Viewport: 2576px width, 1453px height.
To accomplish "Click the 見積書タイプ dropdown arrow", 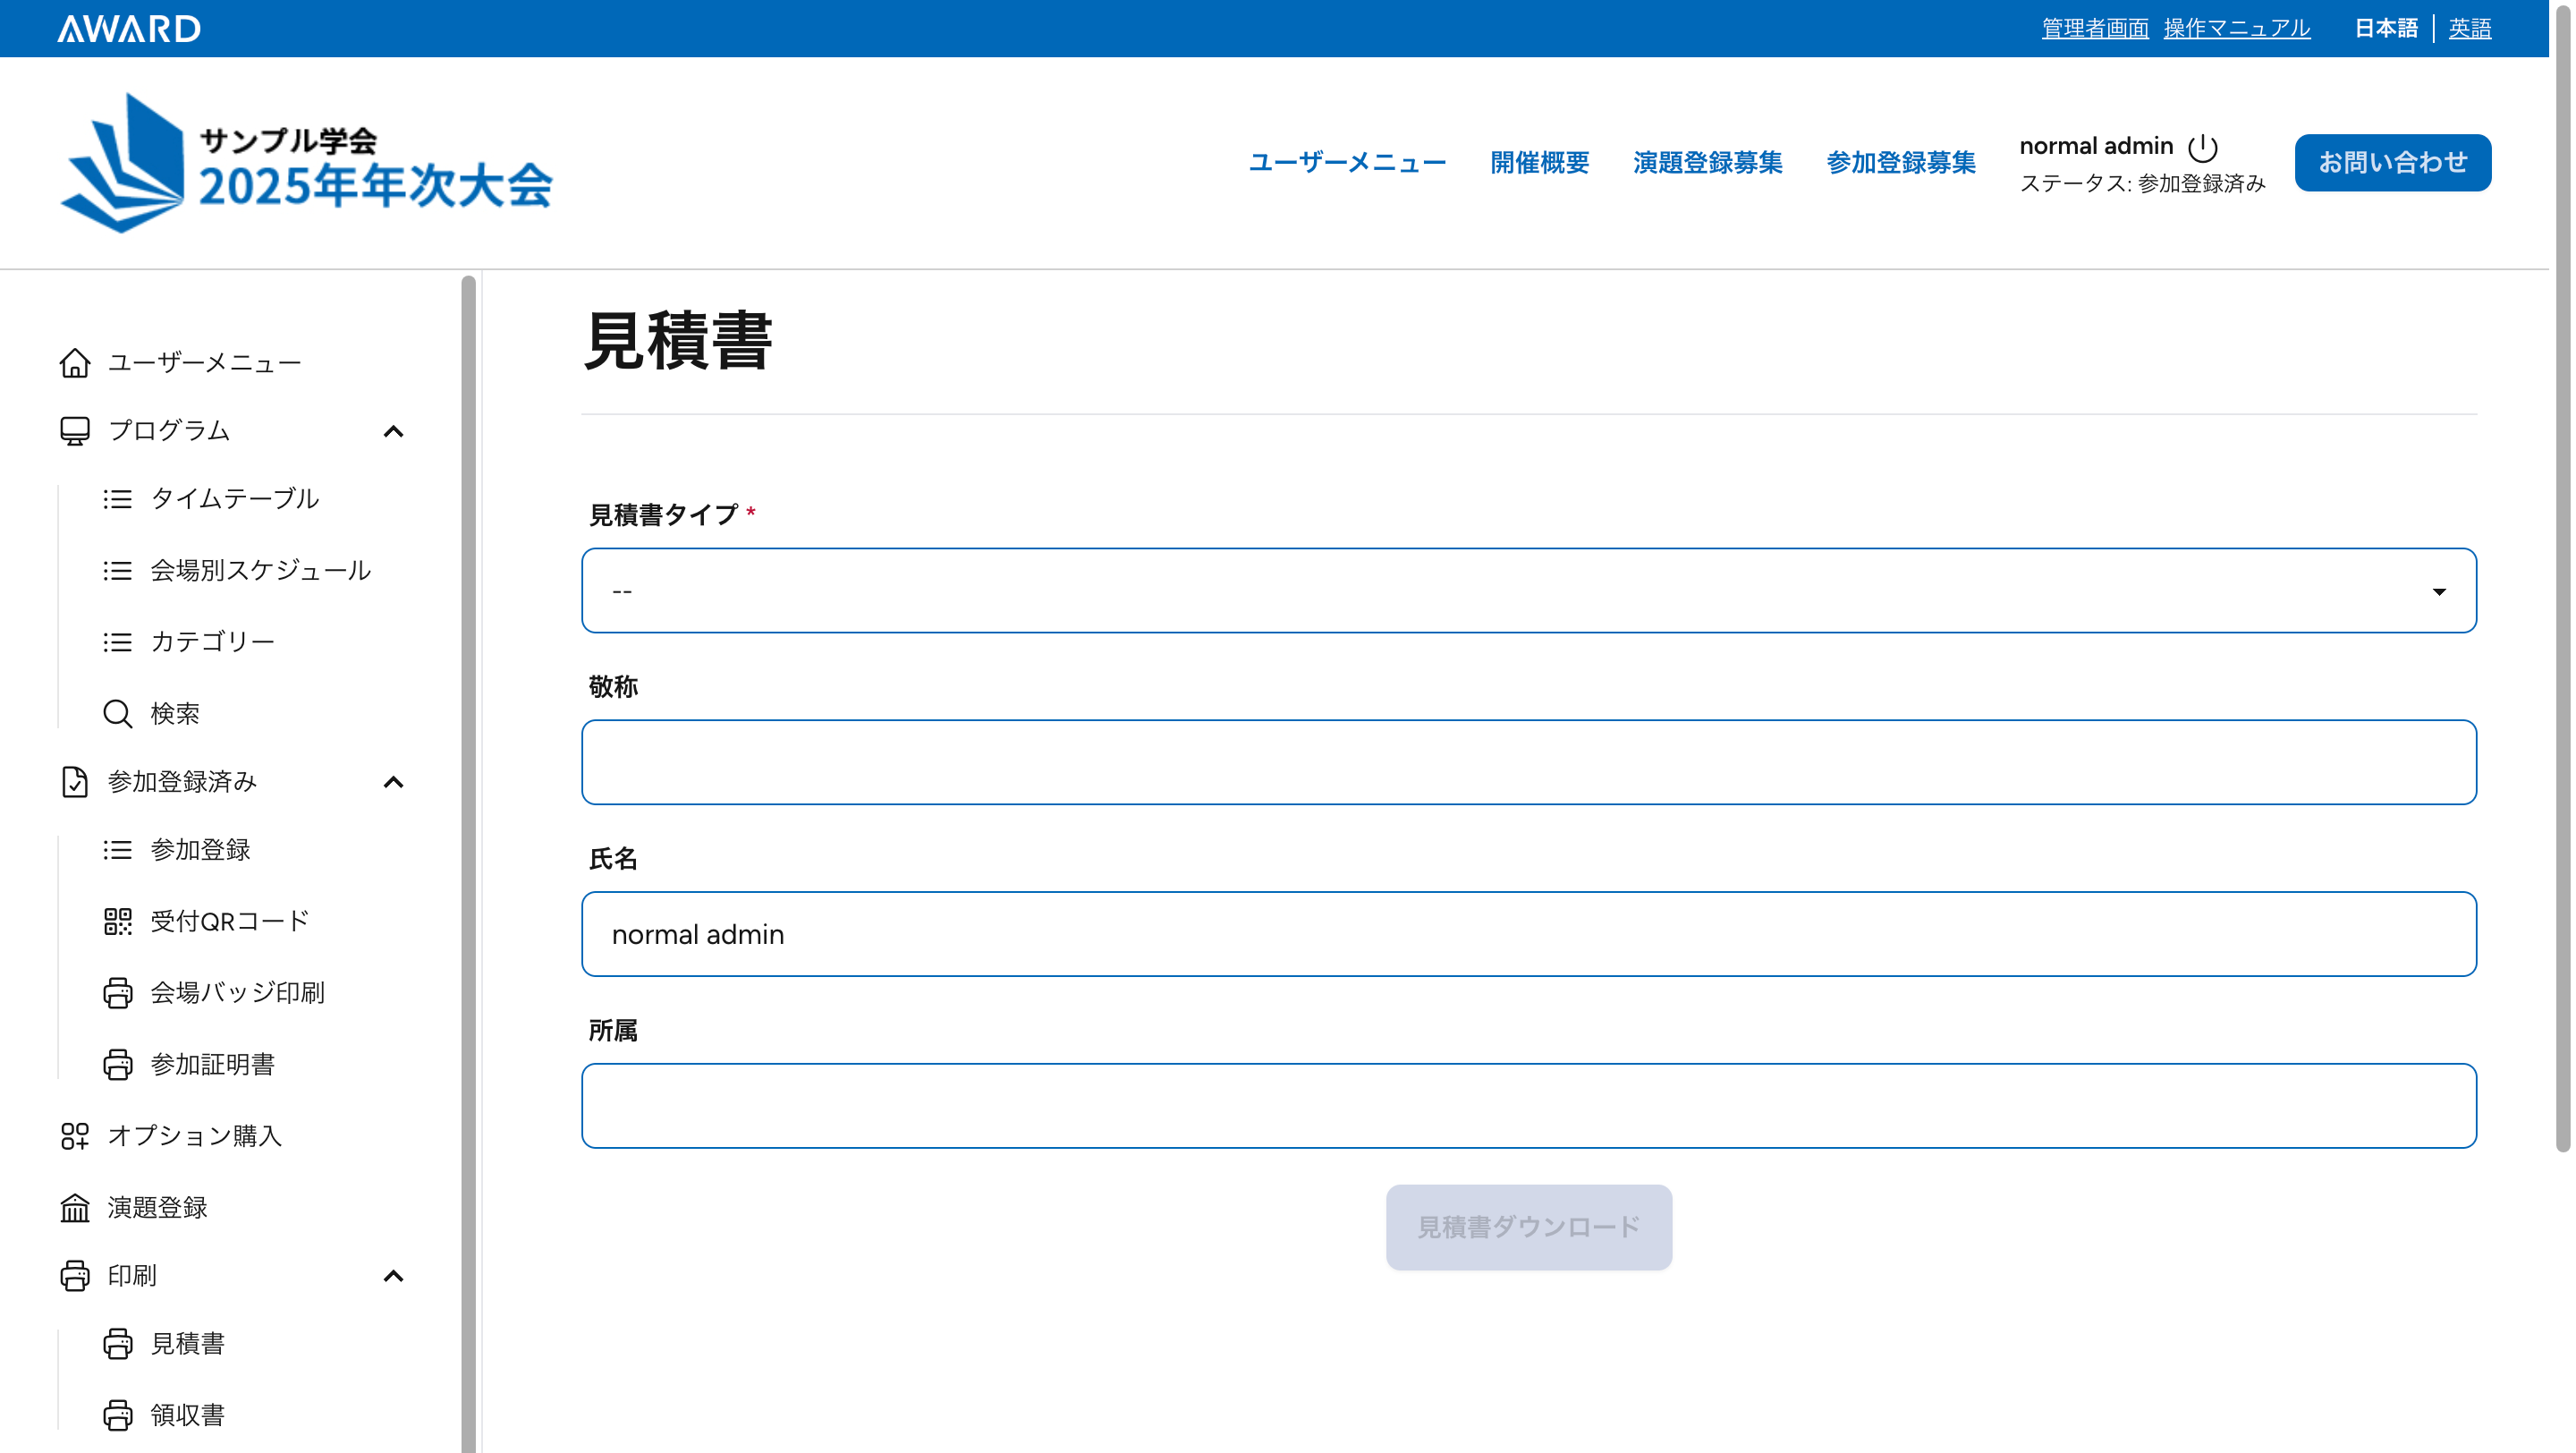I will point(2440,592).
